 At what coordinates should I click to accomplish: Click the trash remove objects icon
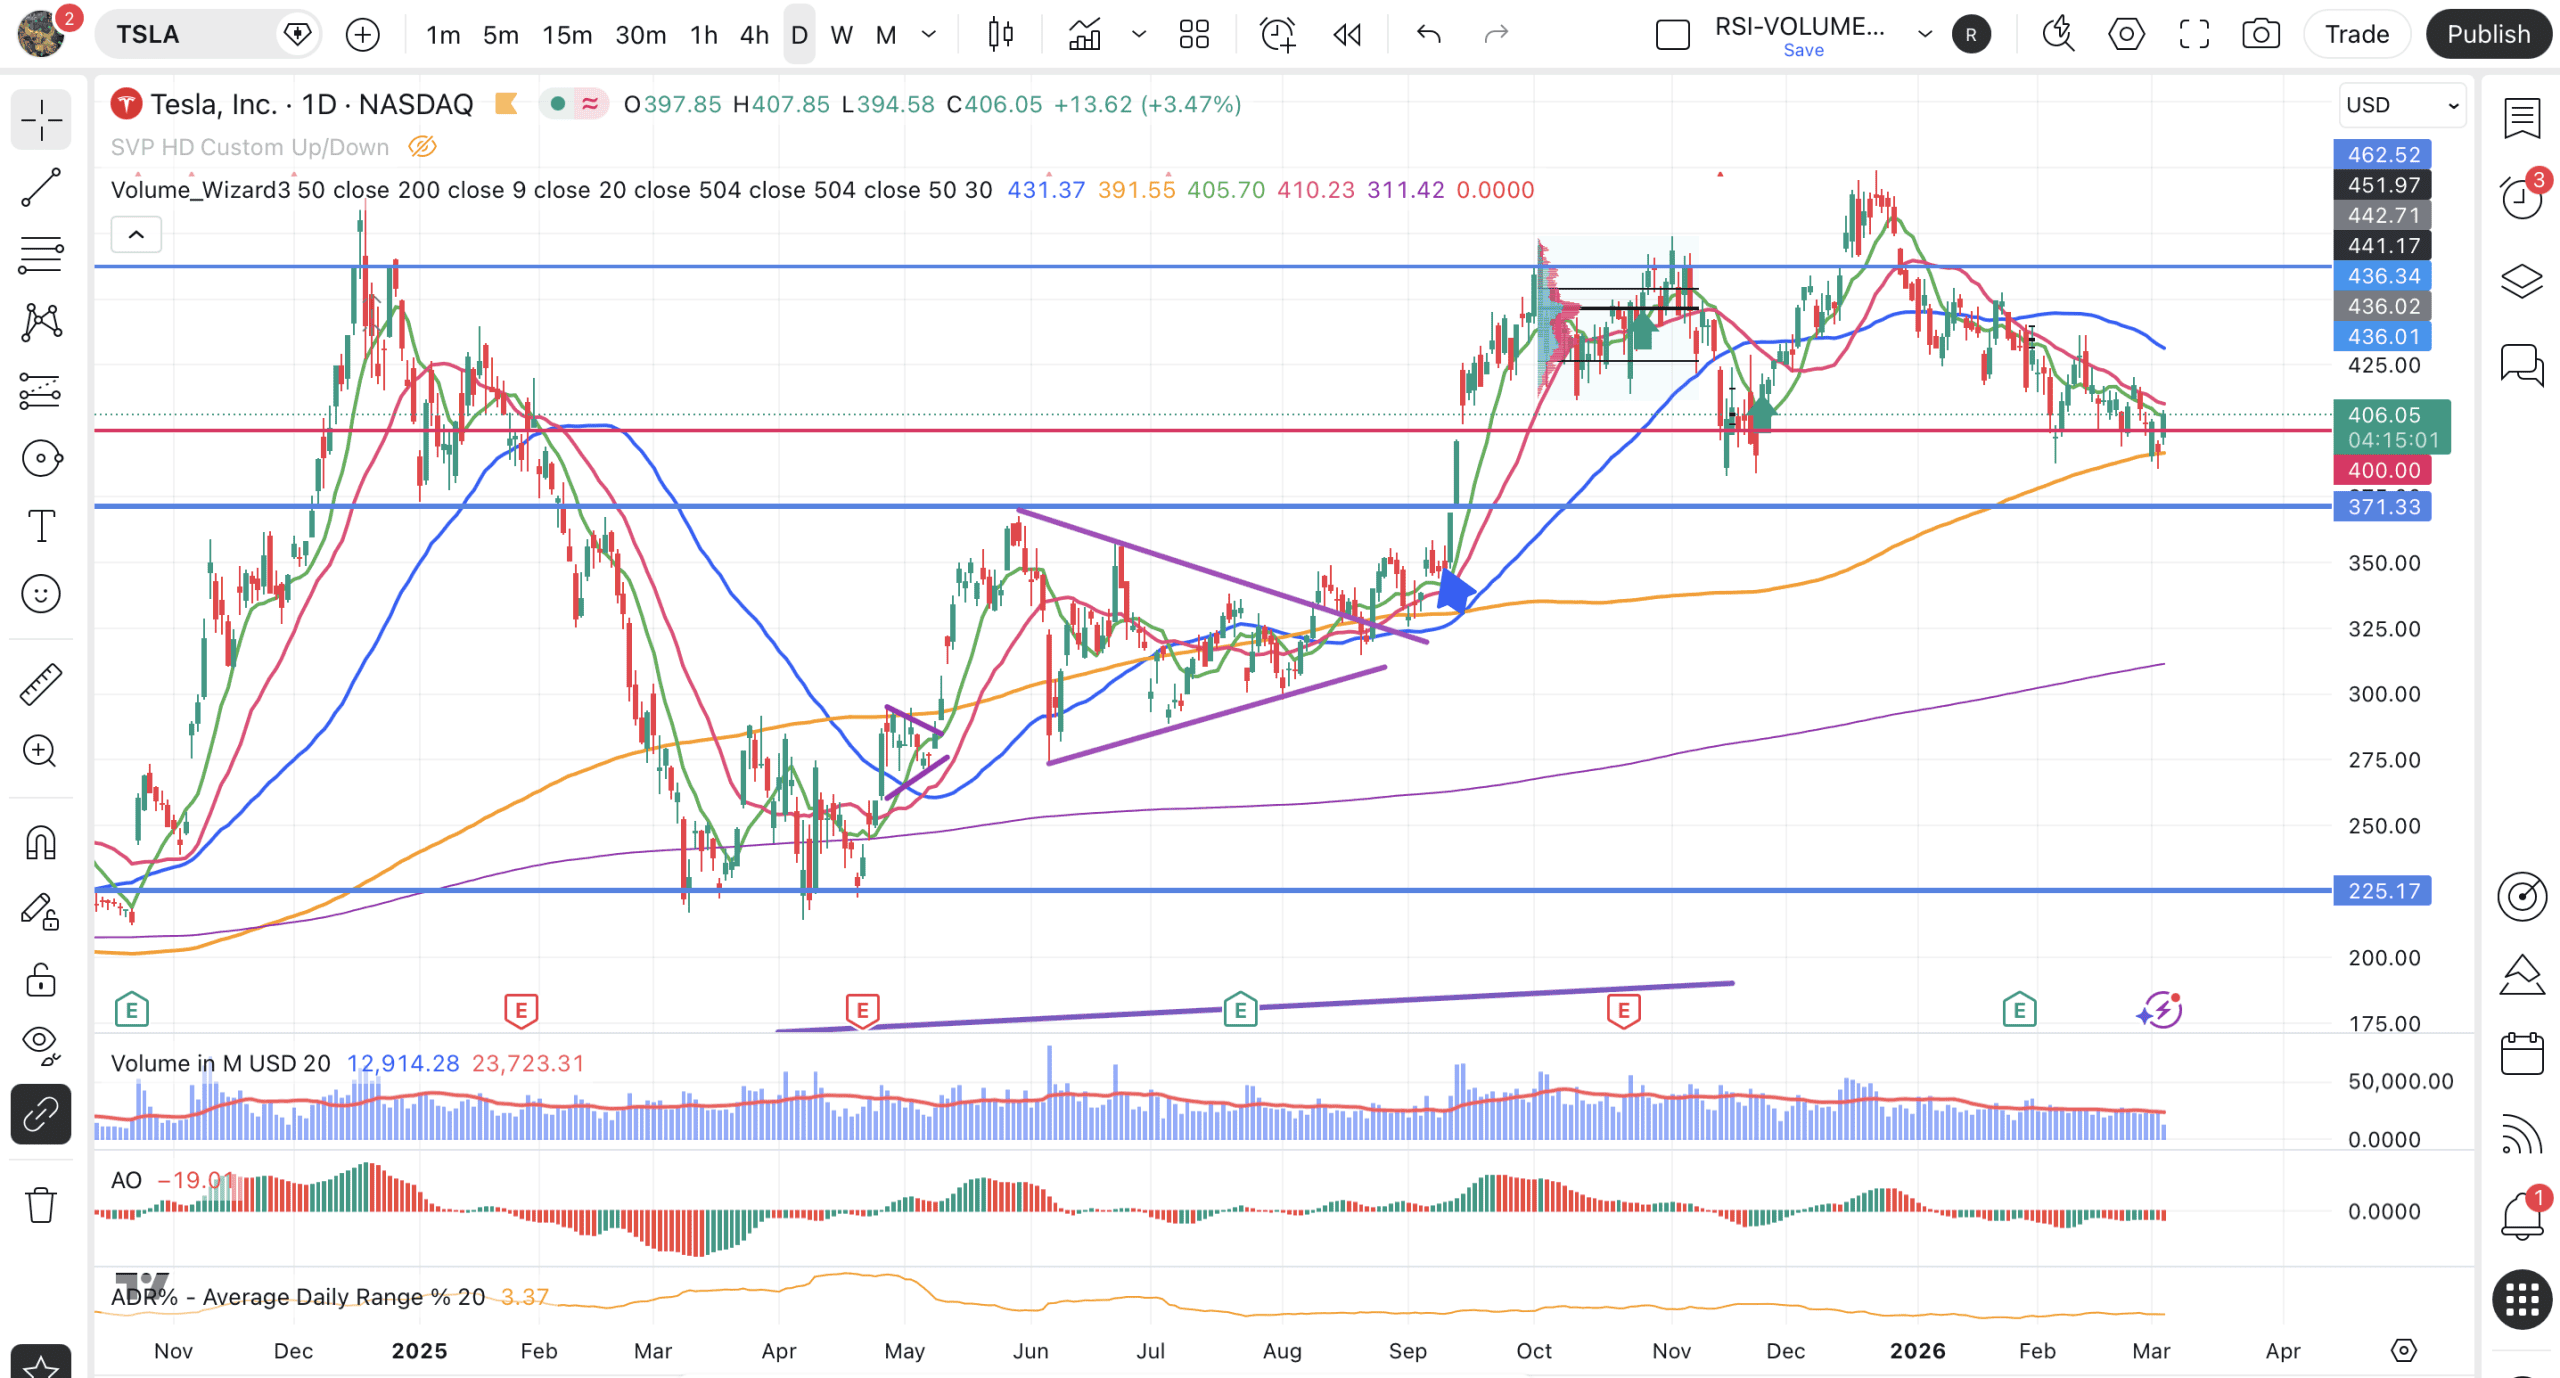pos(41,1204)
